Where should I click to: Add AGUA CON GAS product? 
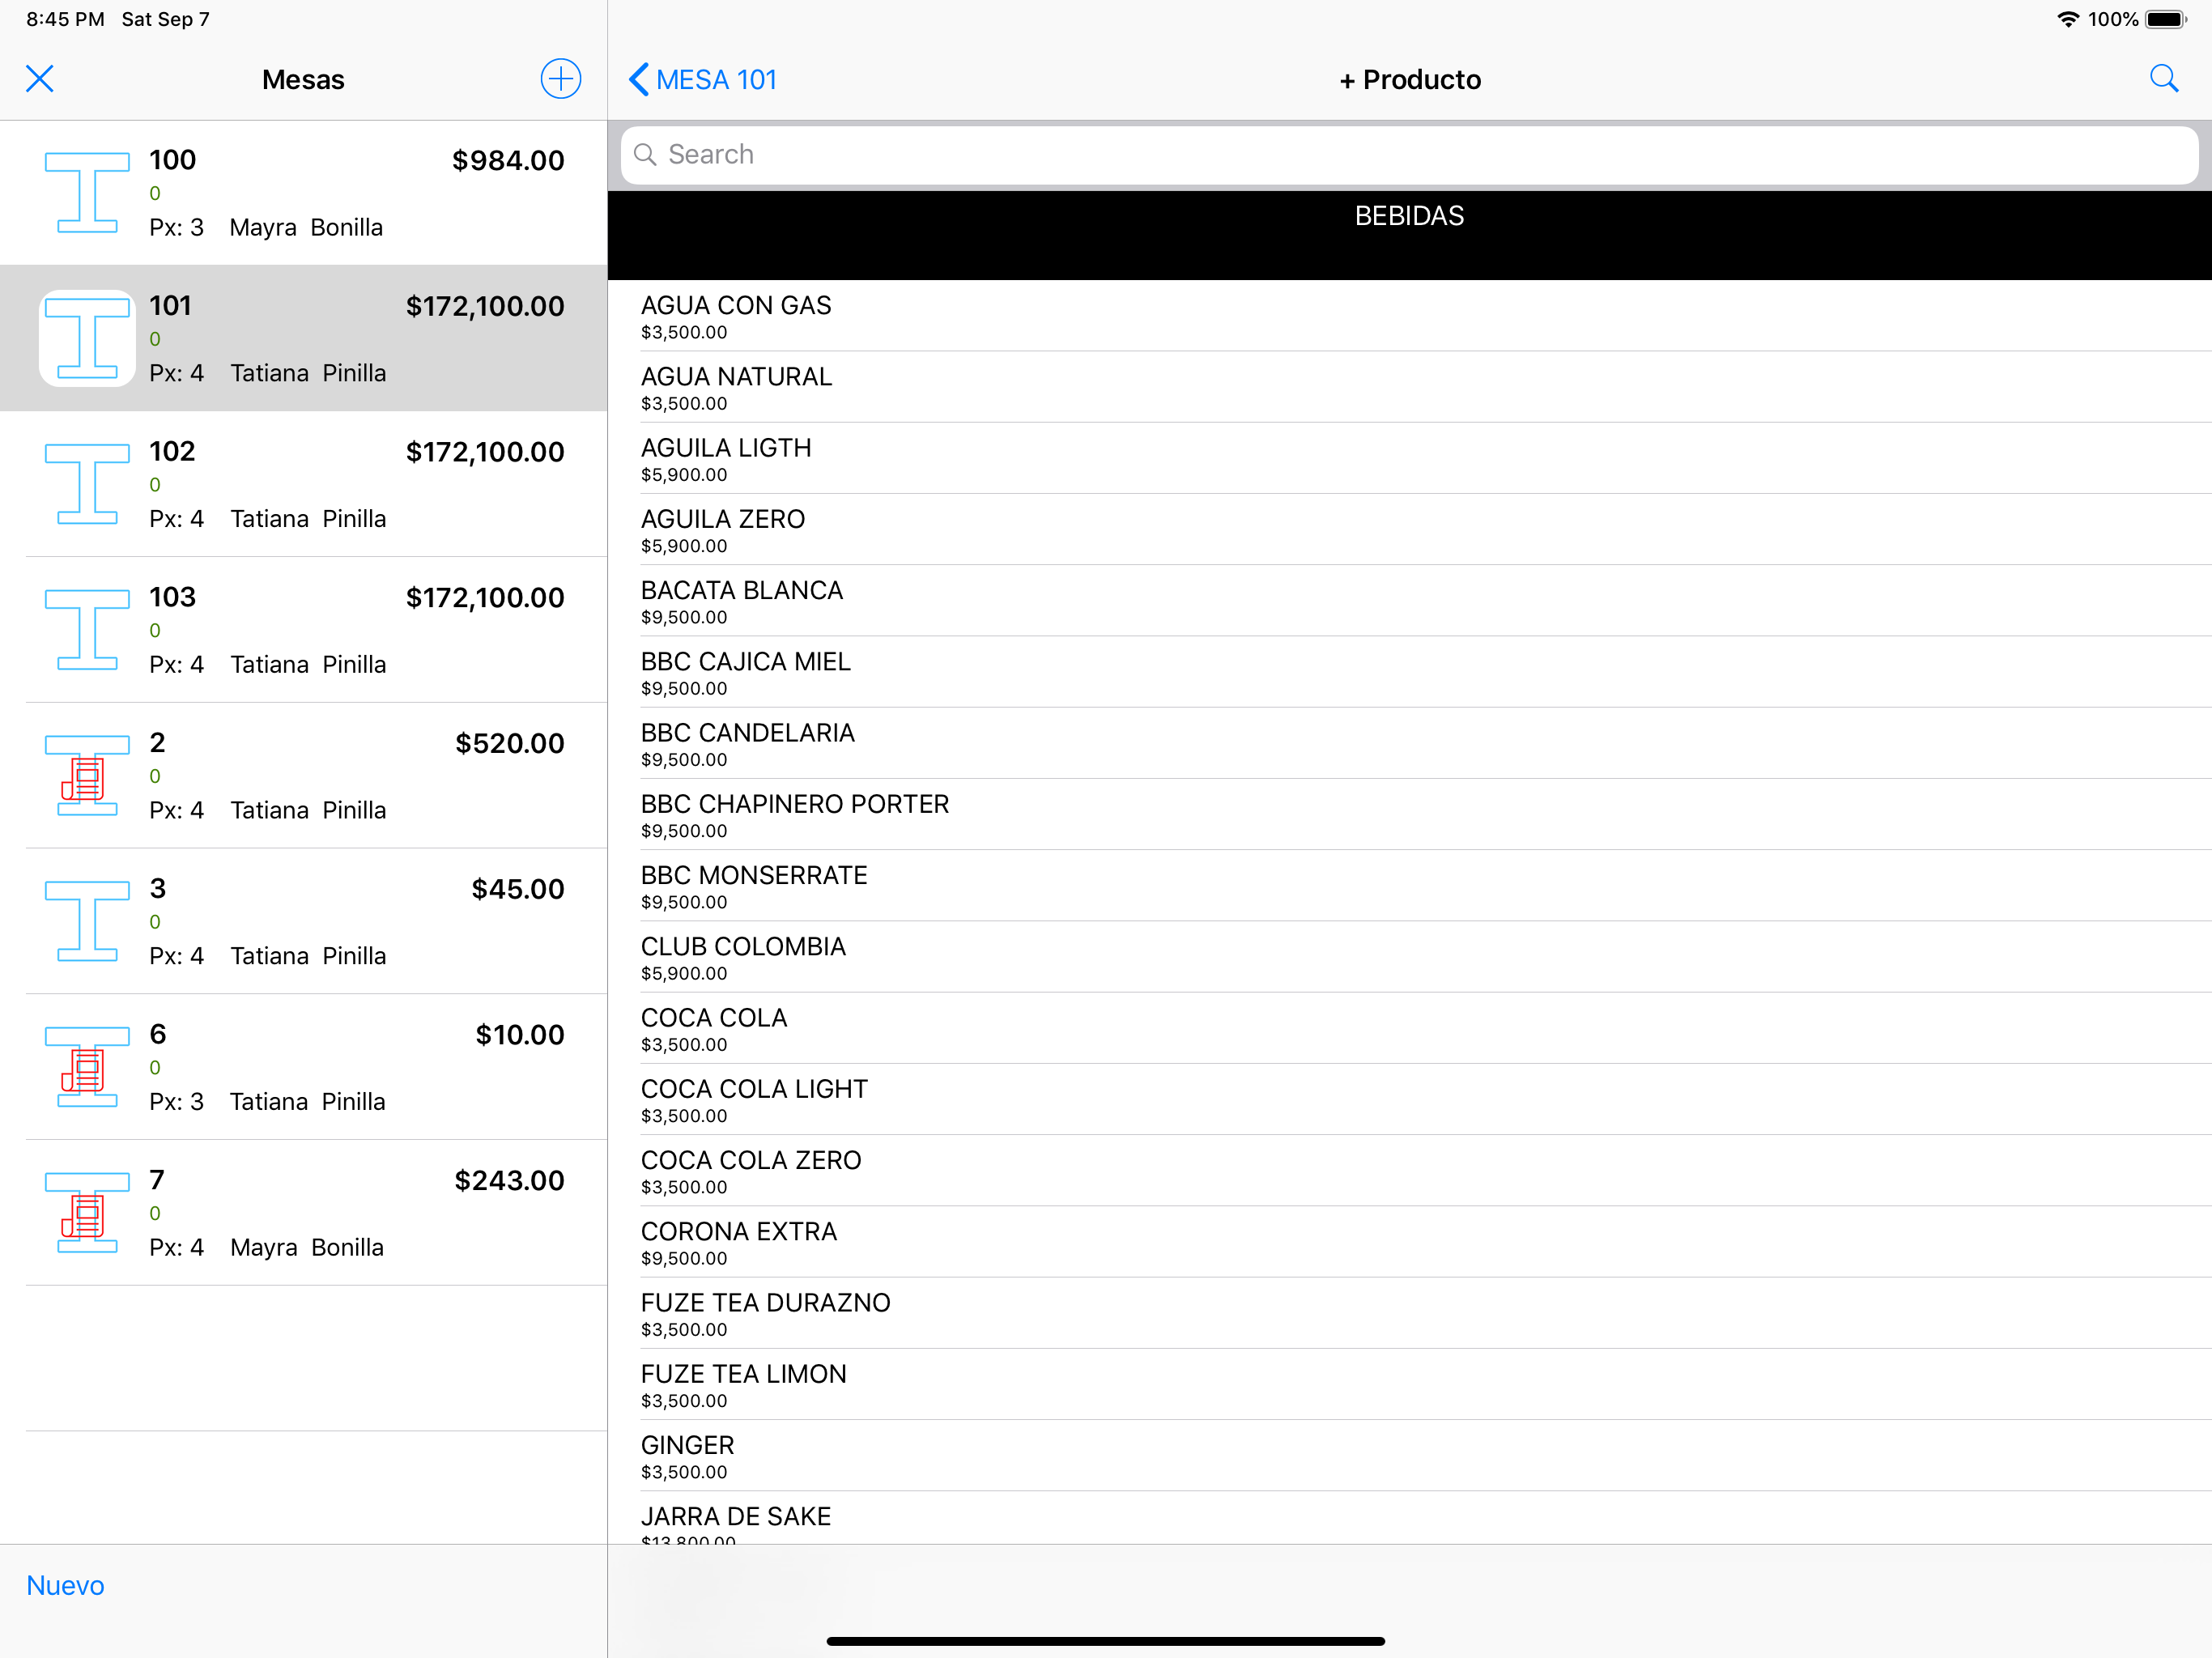[1409, 316]
